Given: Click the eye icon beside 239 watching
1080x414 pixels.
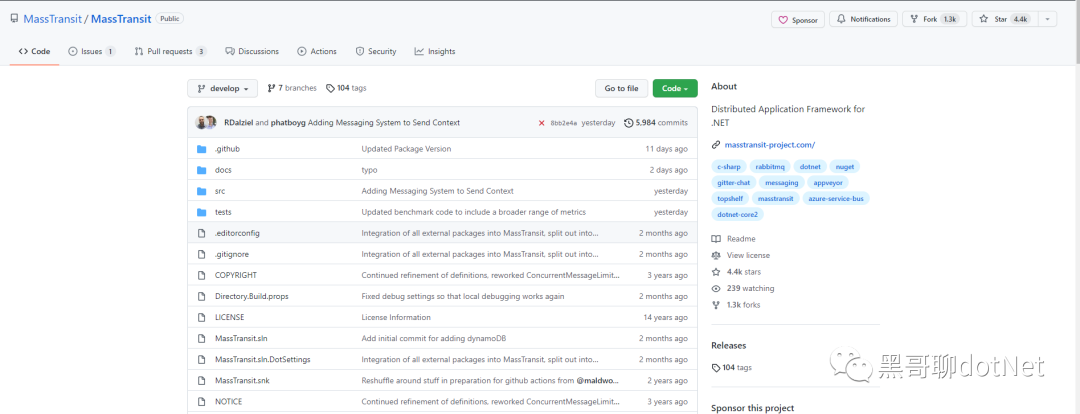Looking at the screenshot, I should click(716, 289).
